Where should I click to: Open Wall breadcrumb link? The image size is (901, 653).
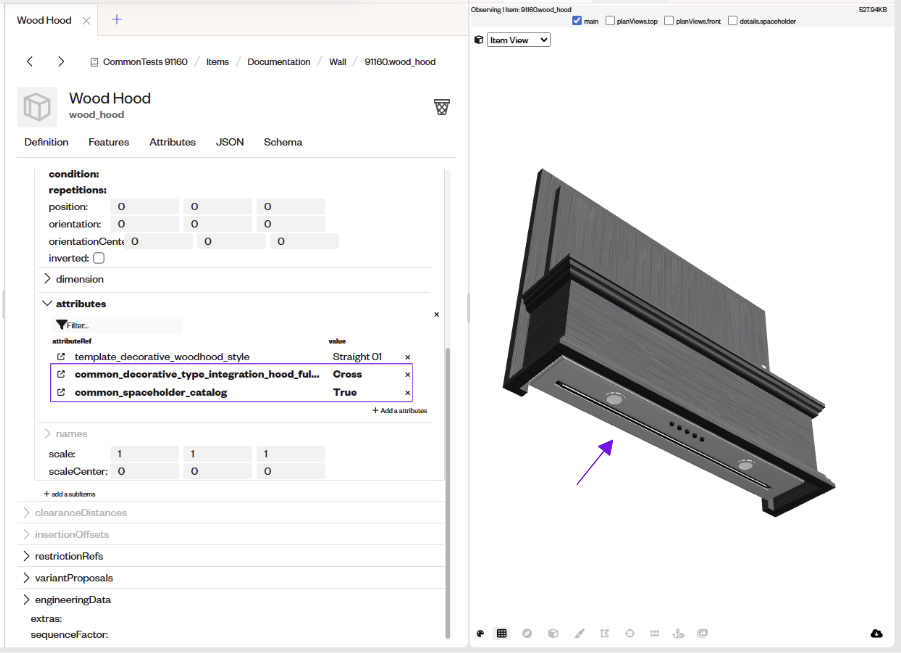tap(338, 62)
